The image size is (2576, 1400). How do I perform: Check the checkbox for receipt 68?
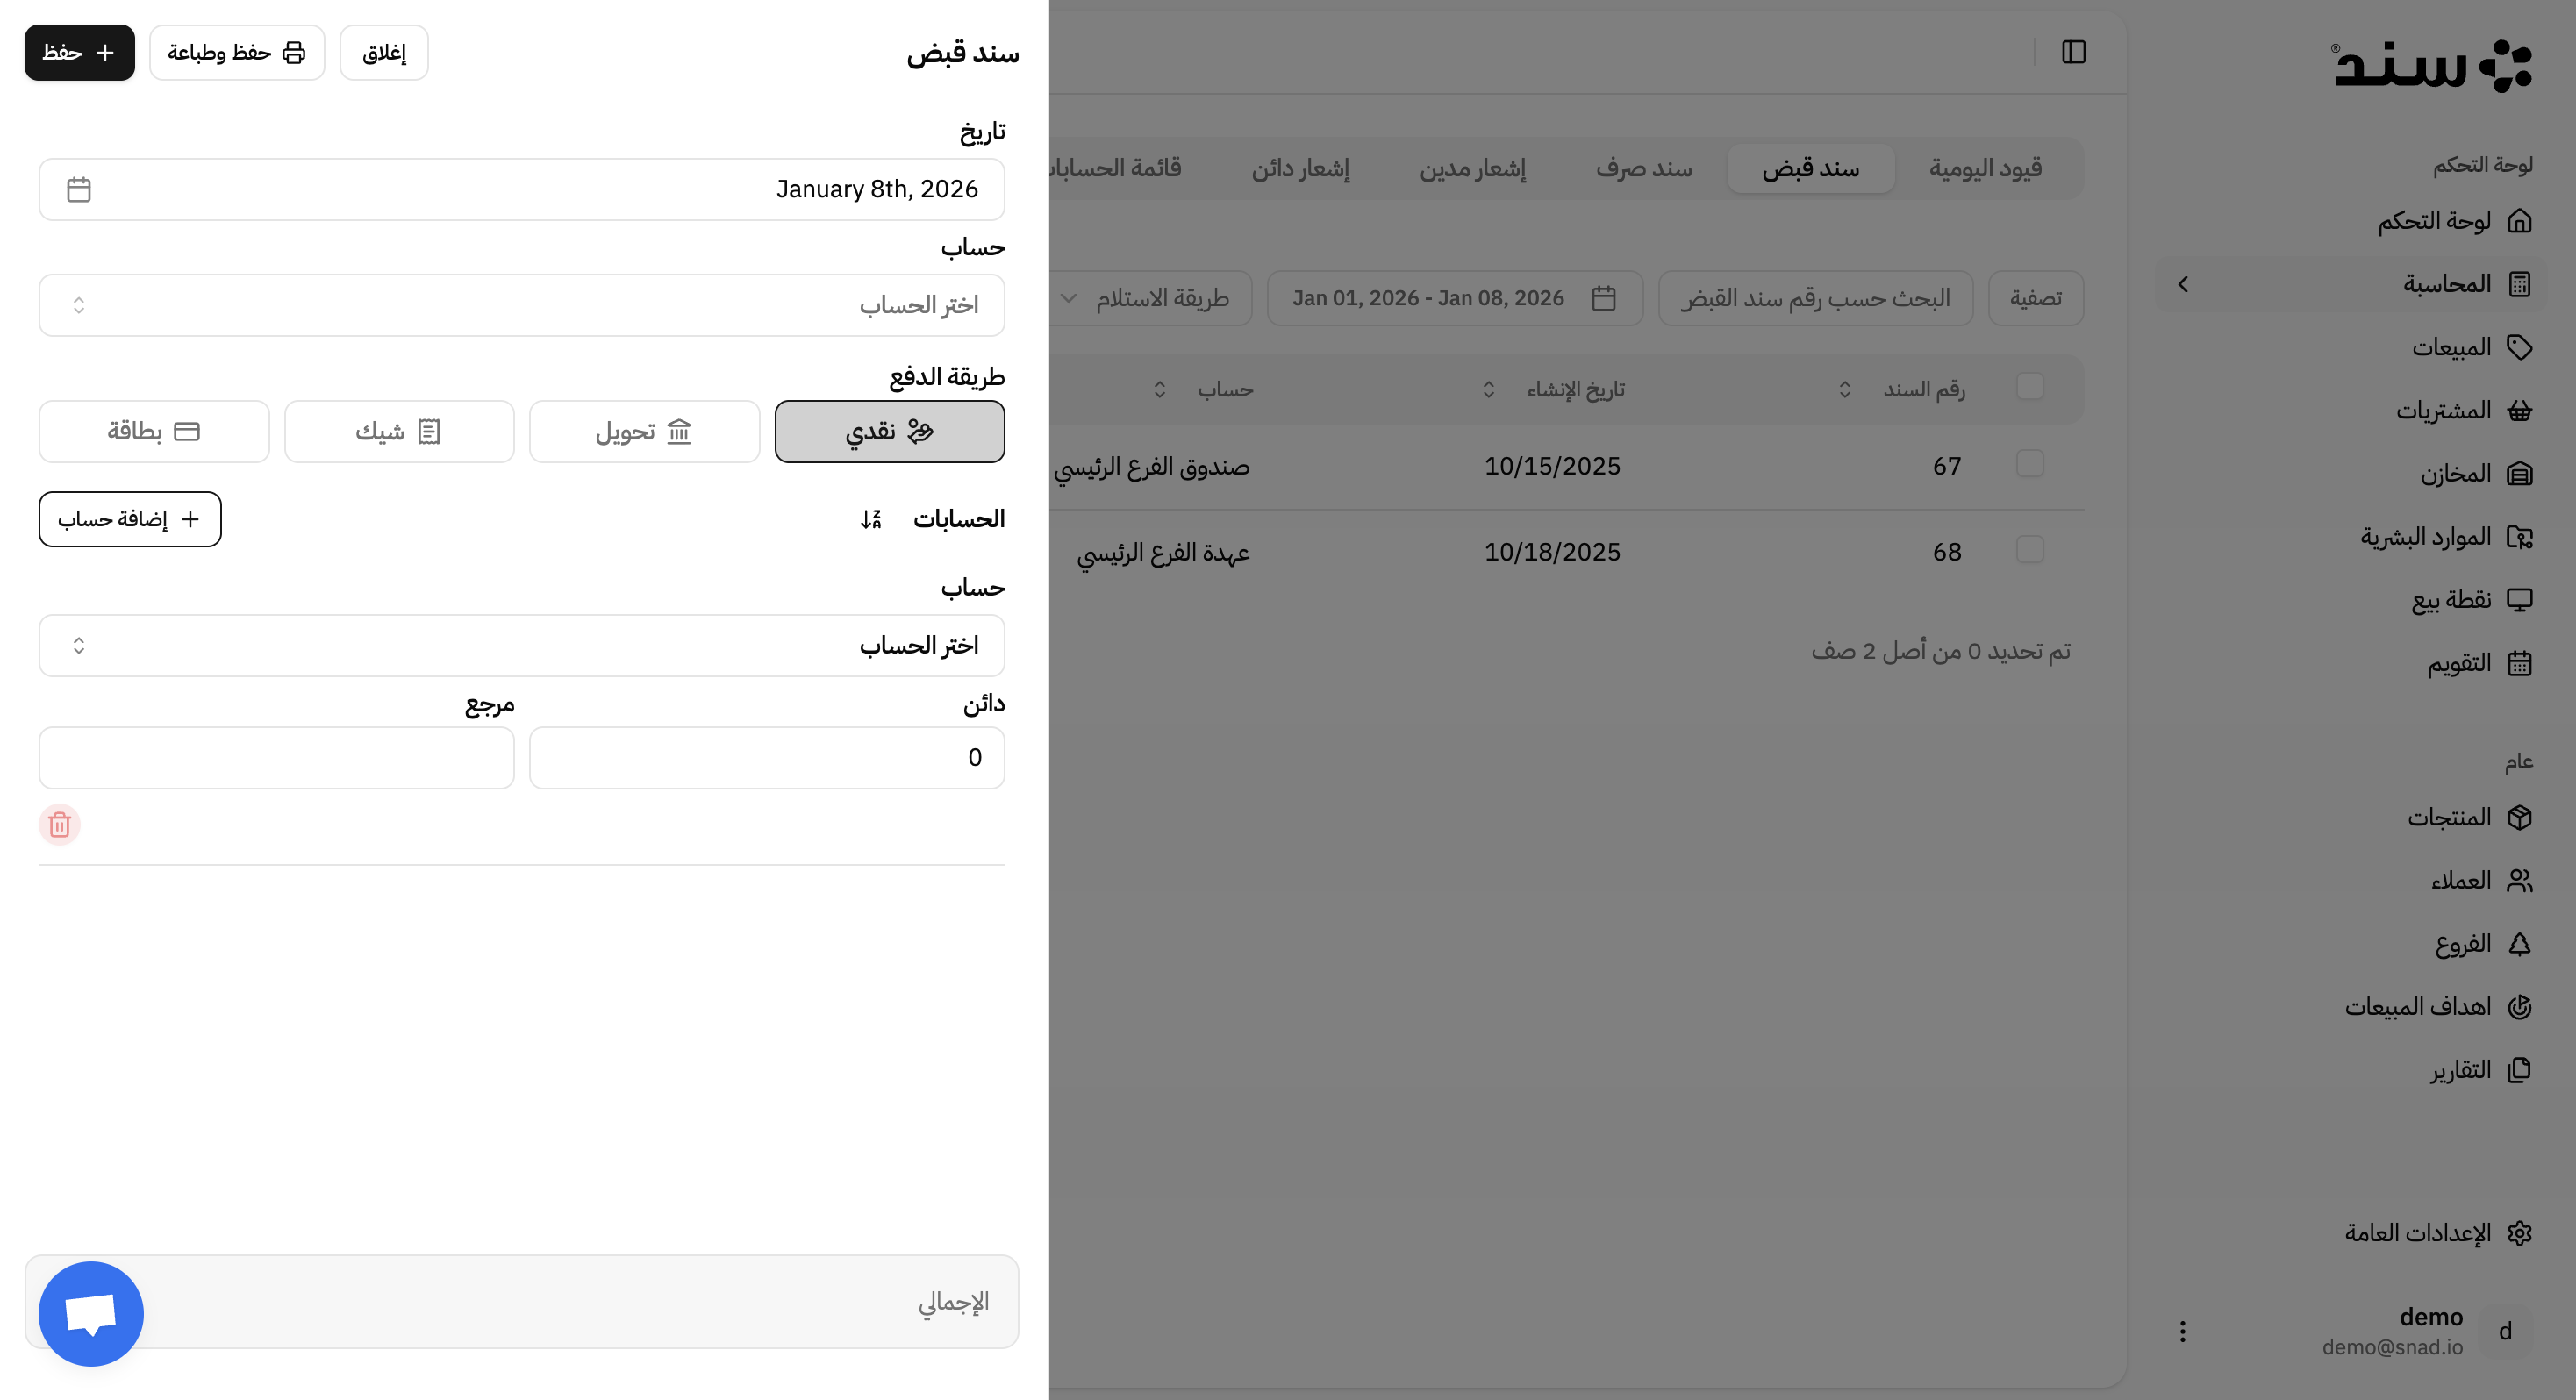tap(2030, 550)
